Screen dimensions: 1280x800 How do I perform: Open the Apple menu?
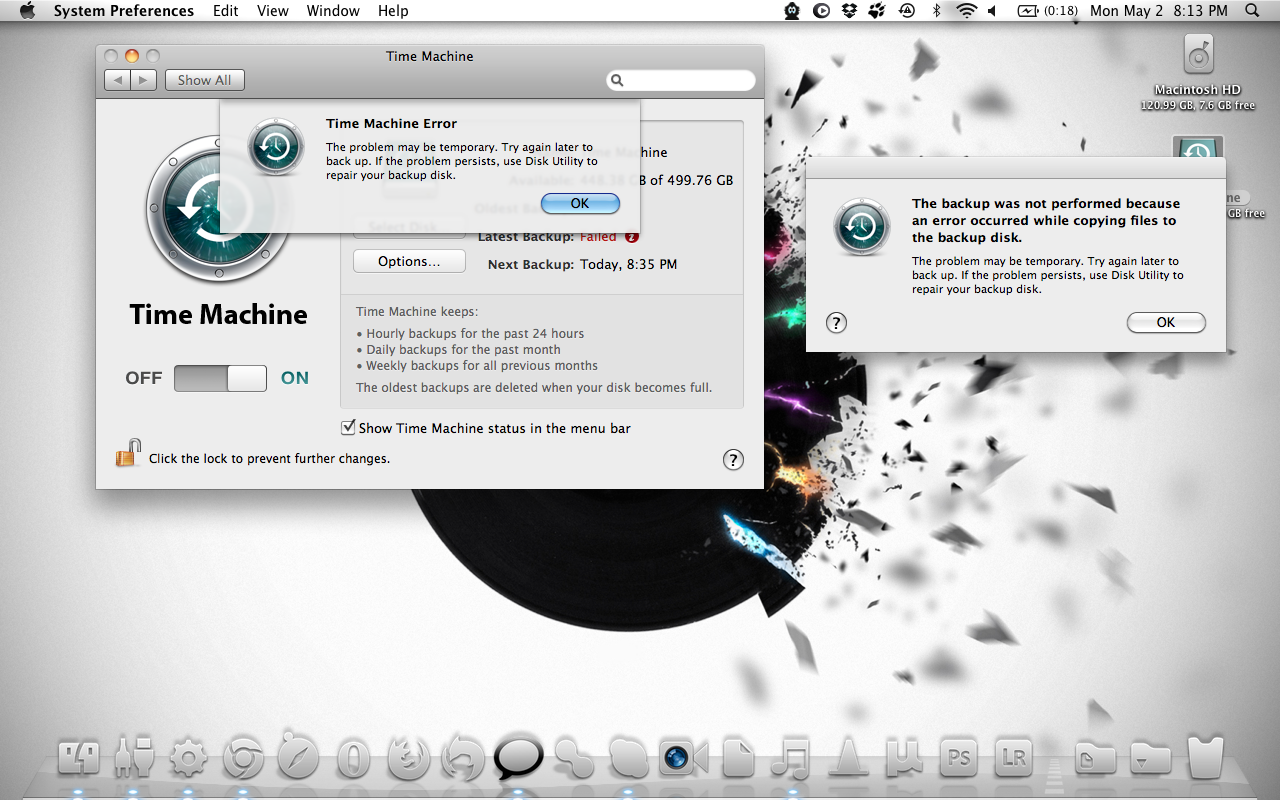[27, 11]
